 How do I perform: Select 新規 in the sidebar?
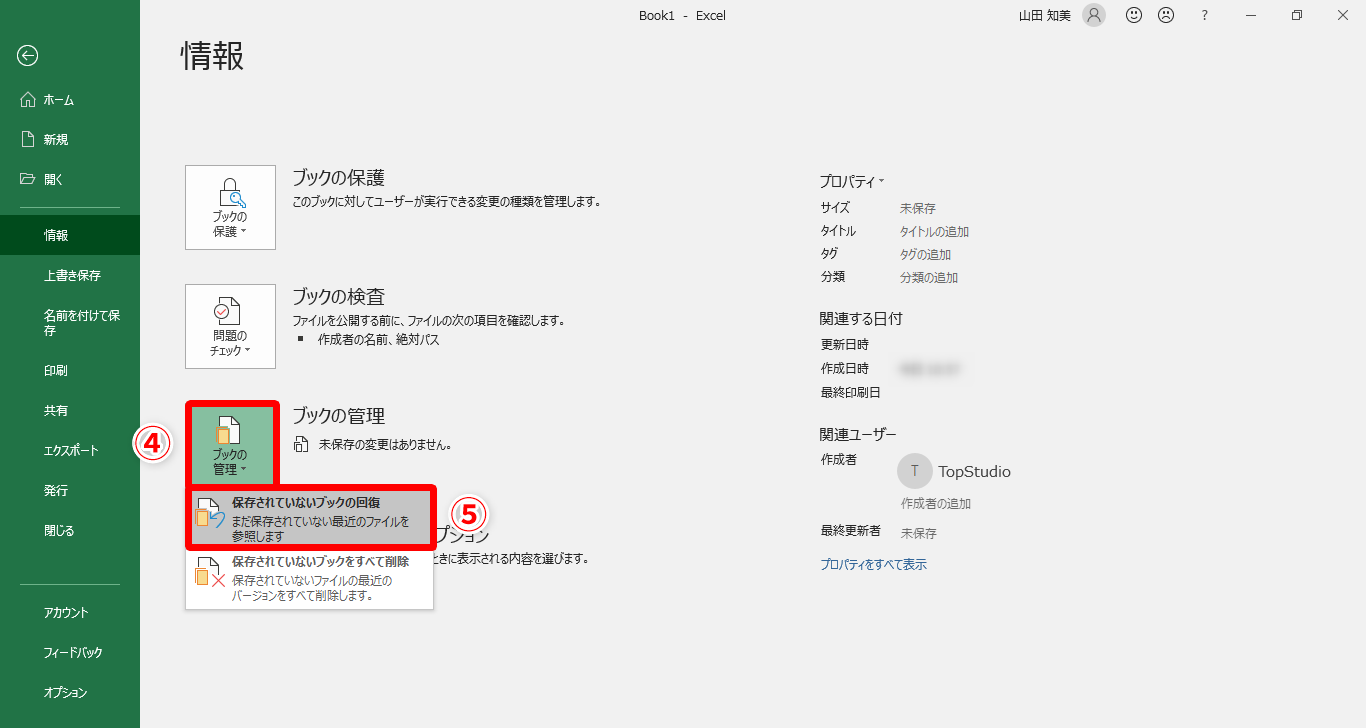(70, 140)
